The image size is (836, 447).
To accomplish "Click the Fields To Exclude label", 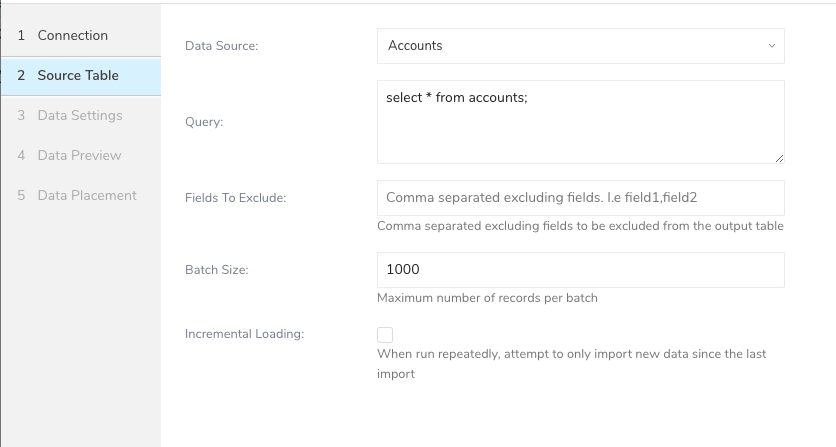I will point(236,198).
